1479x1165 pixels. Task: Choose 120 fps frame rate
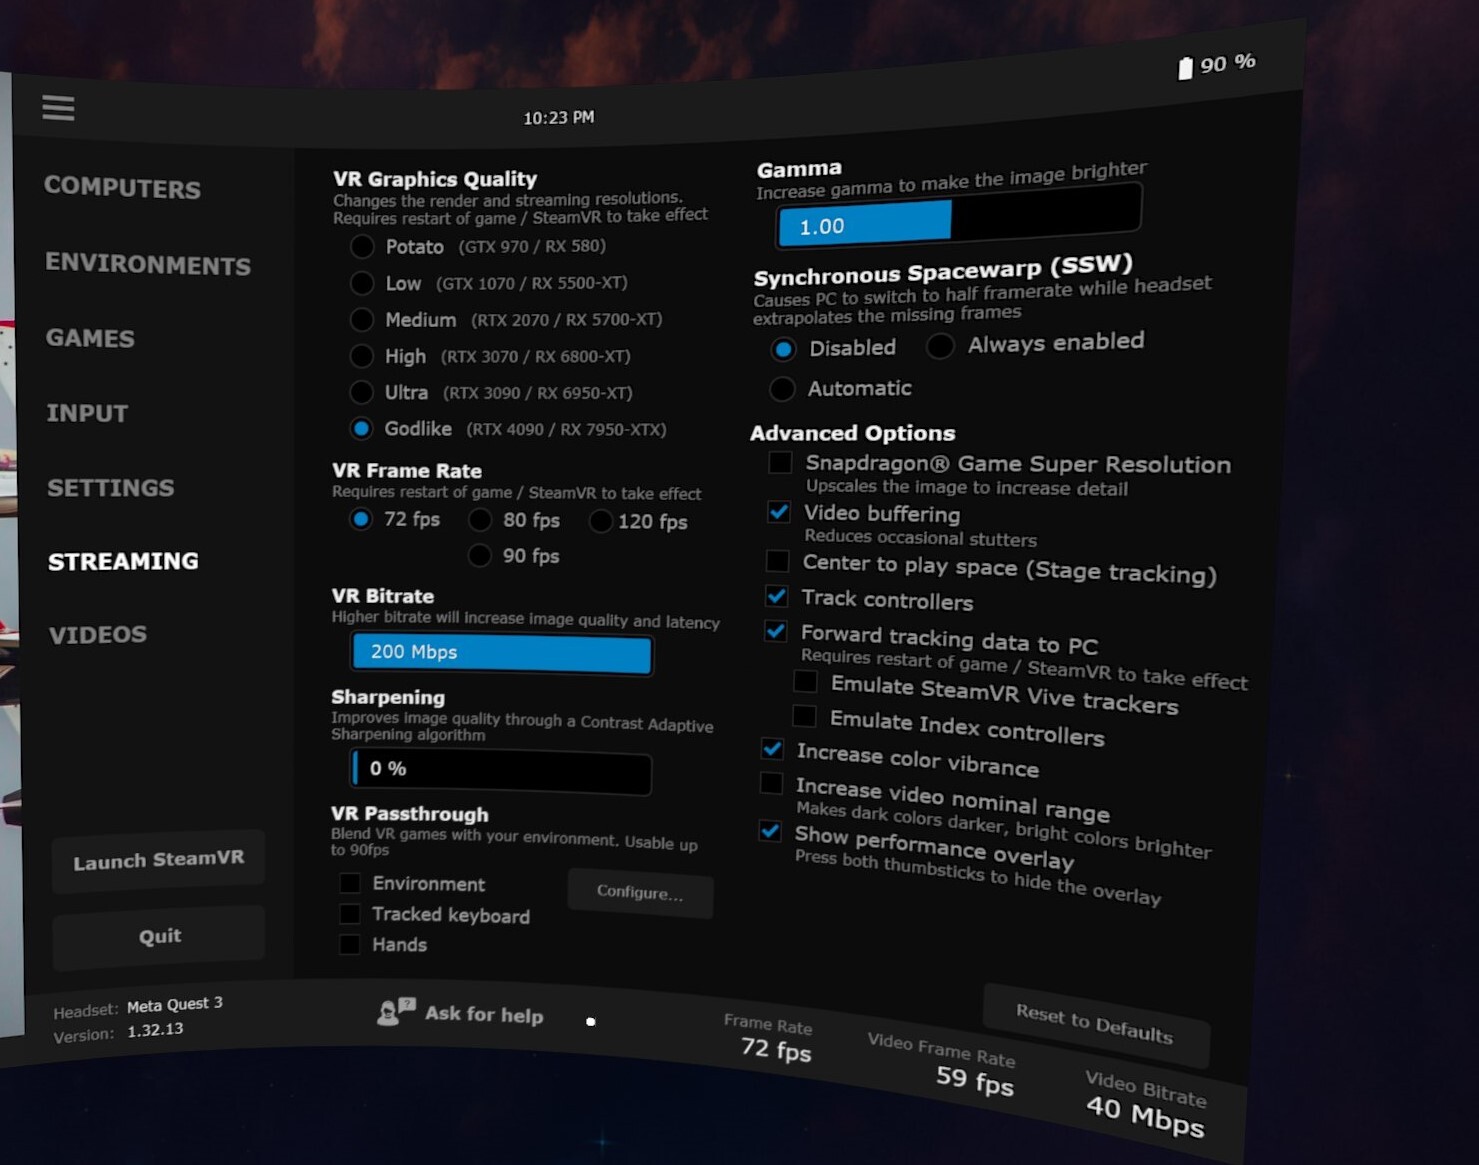[x=600, y=521]
